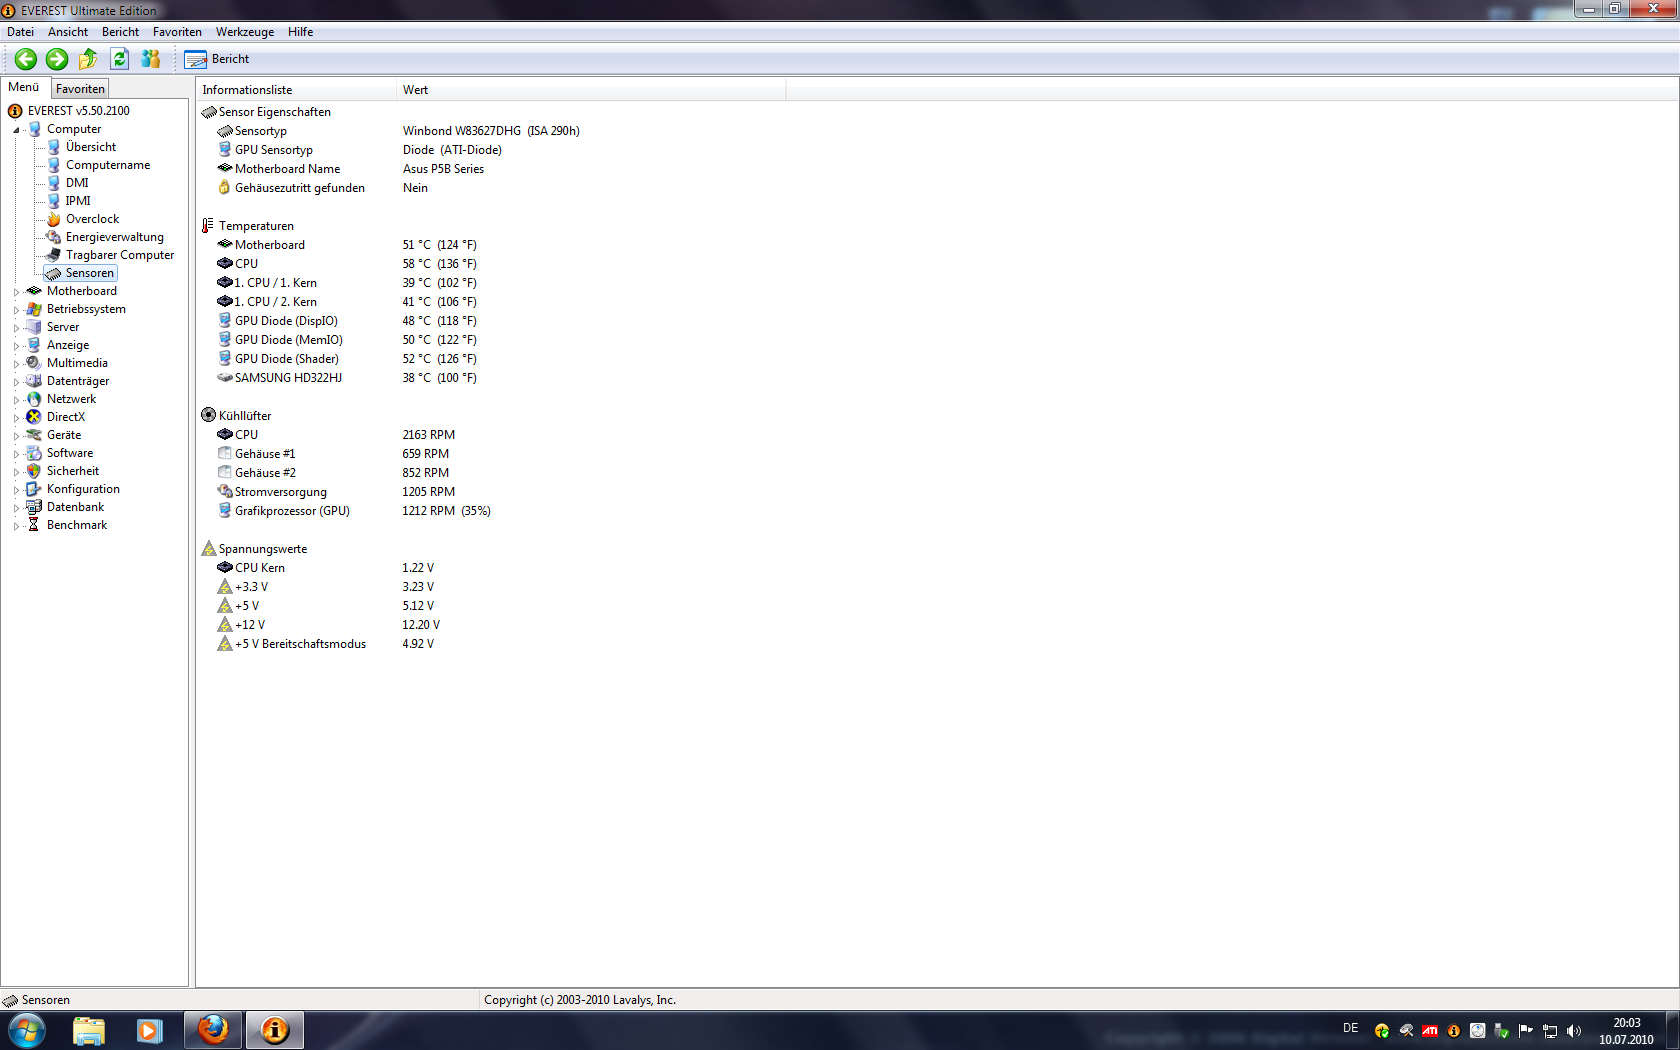Image resolution: width=1680 pixels, height=1050 pixels.
Task: Collapse the Computer tree node
Action: click(16, 130)
